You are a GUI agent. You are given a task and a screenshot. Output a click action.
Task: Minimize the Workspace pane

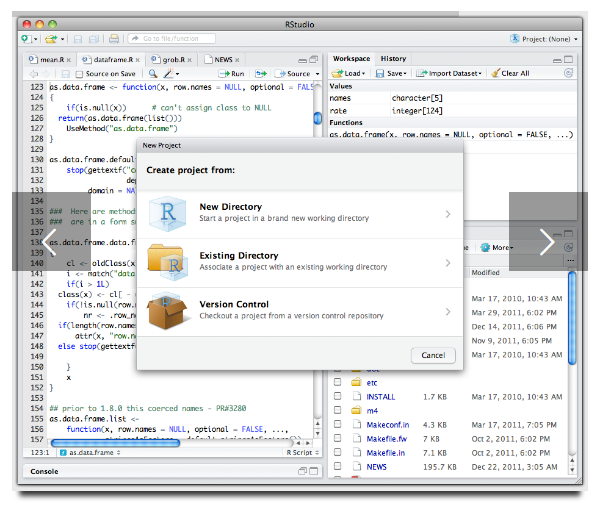coord(558,60)
